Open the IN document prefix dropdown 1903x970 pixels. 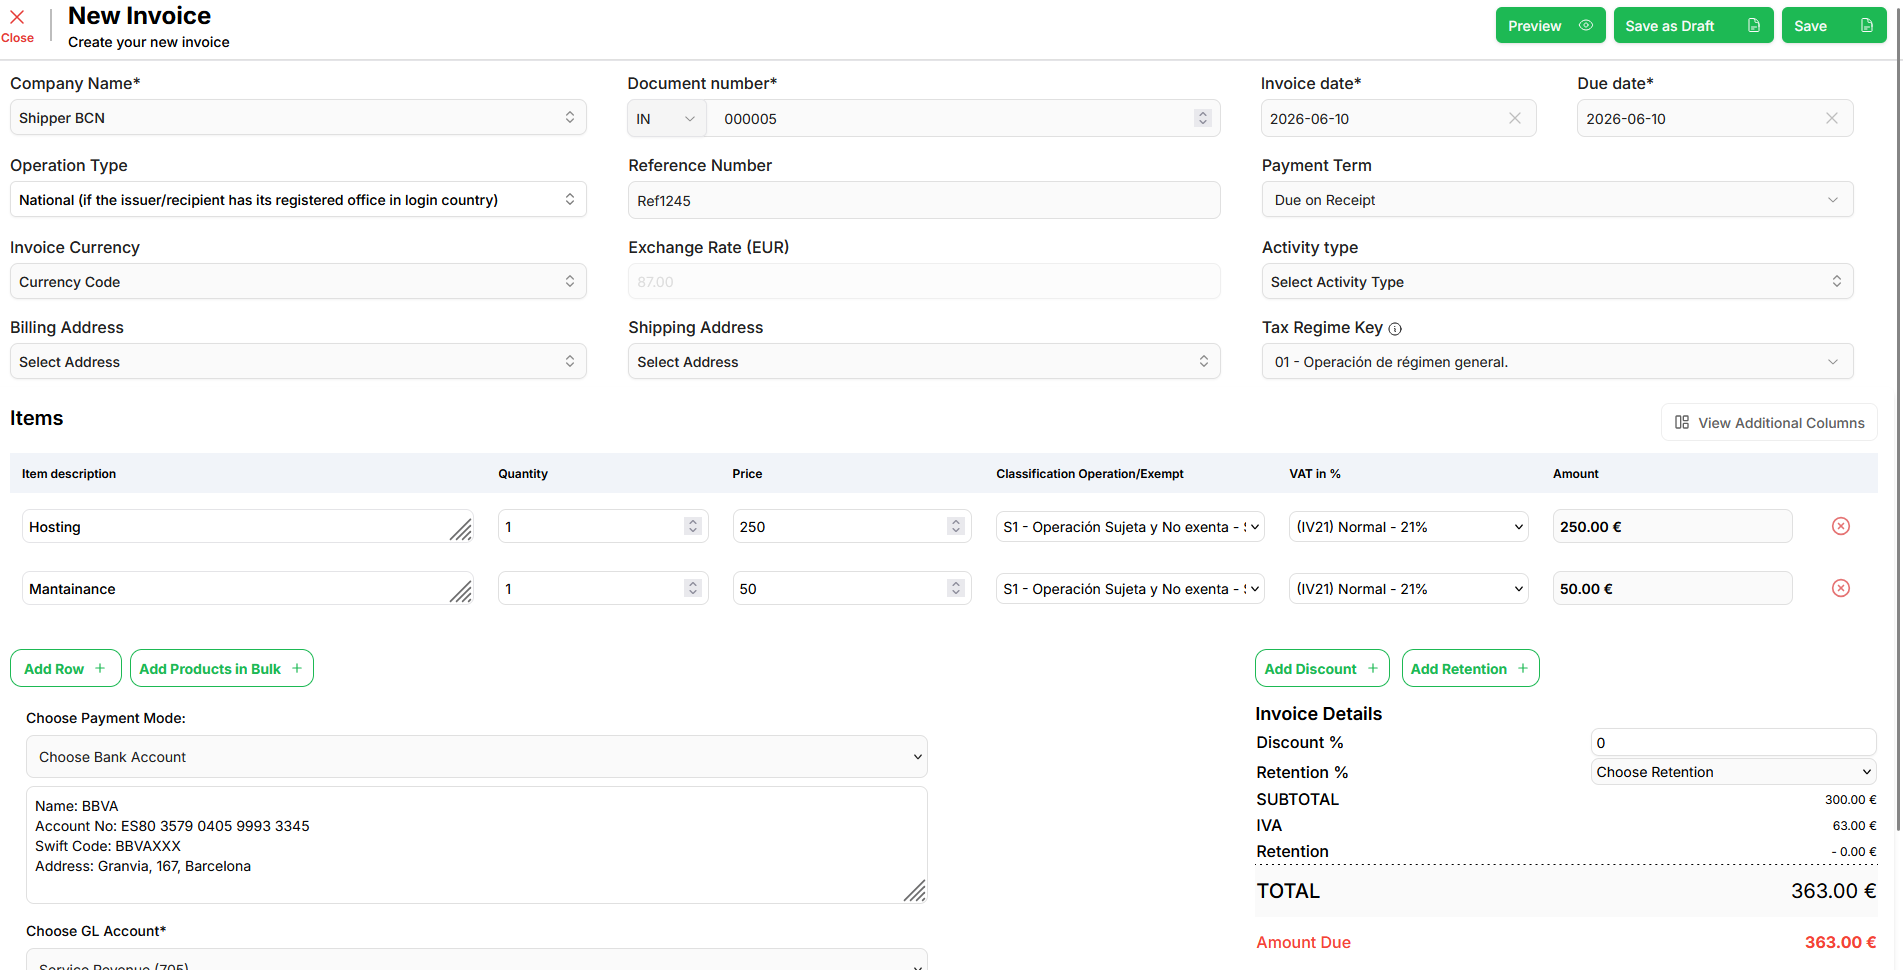tap(666, 119)
